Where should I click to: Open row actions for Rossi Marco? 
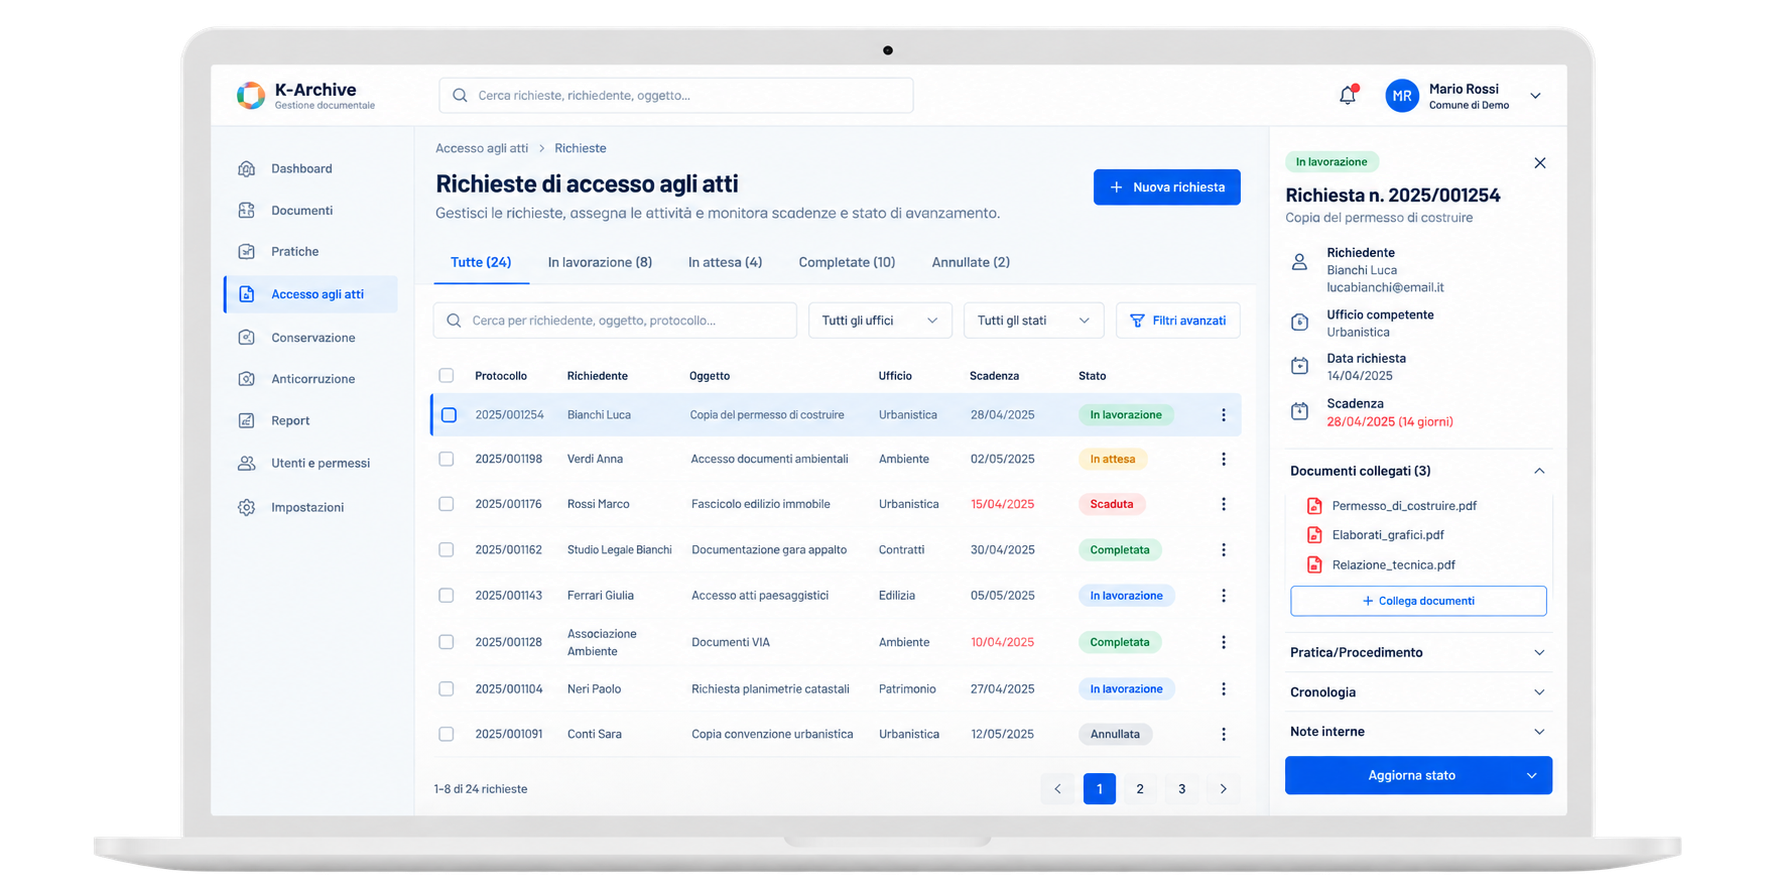1223,504
